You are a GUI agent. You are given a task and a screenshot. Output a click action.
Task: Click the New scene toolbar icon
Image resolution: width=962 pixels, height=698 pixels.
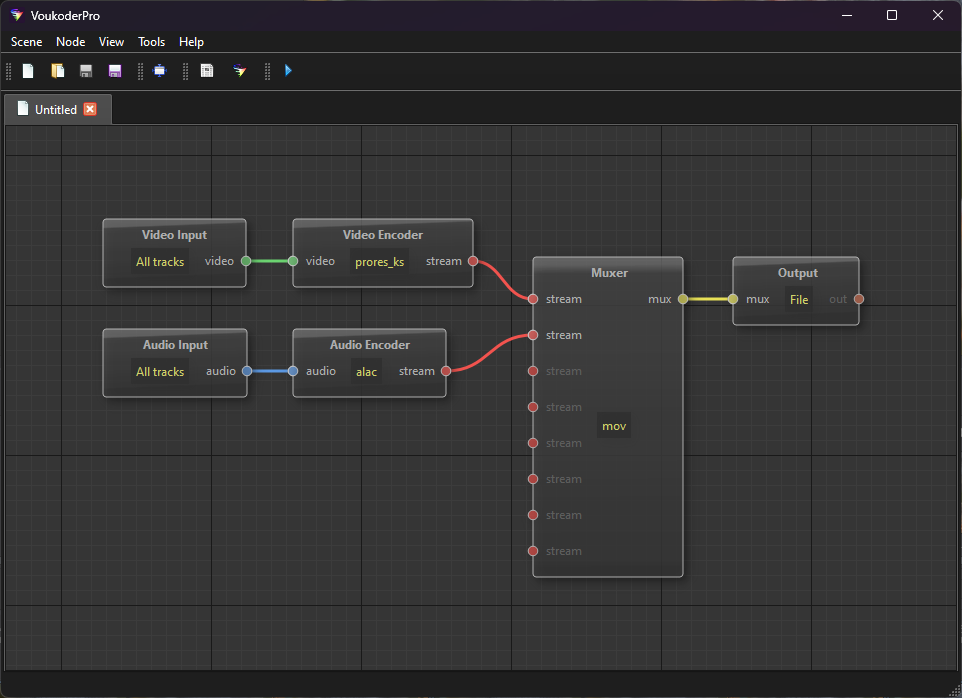point(29,71)
